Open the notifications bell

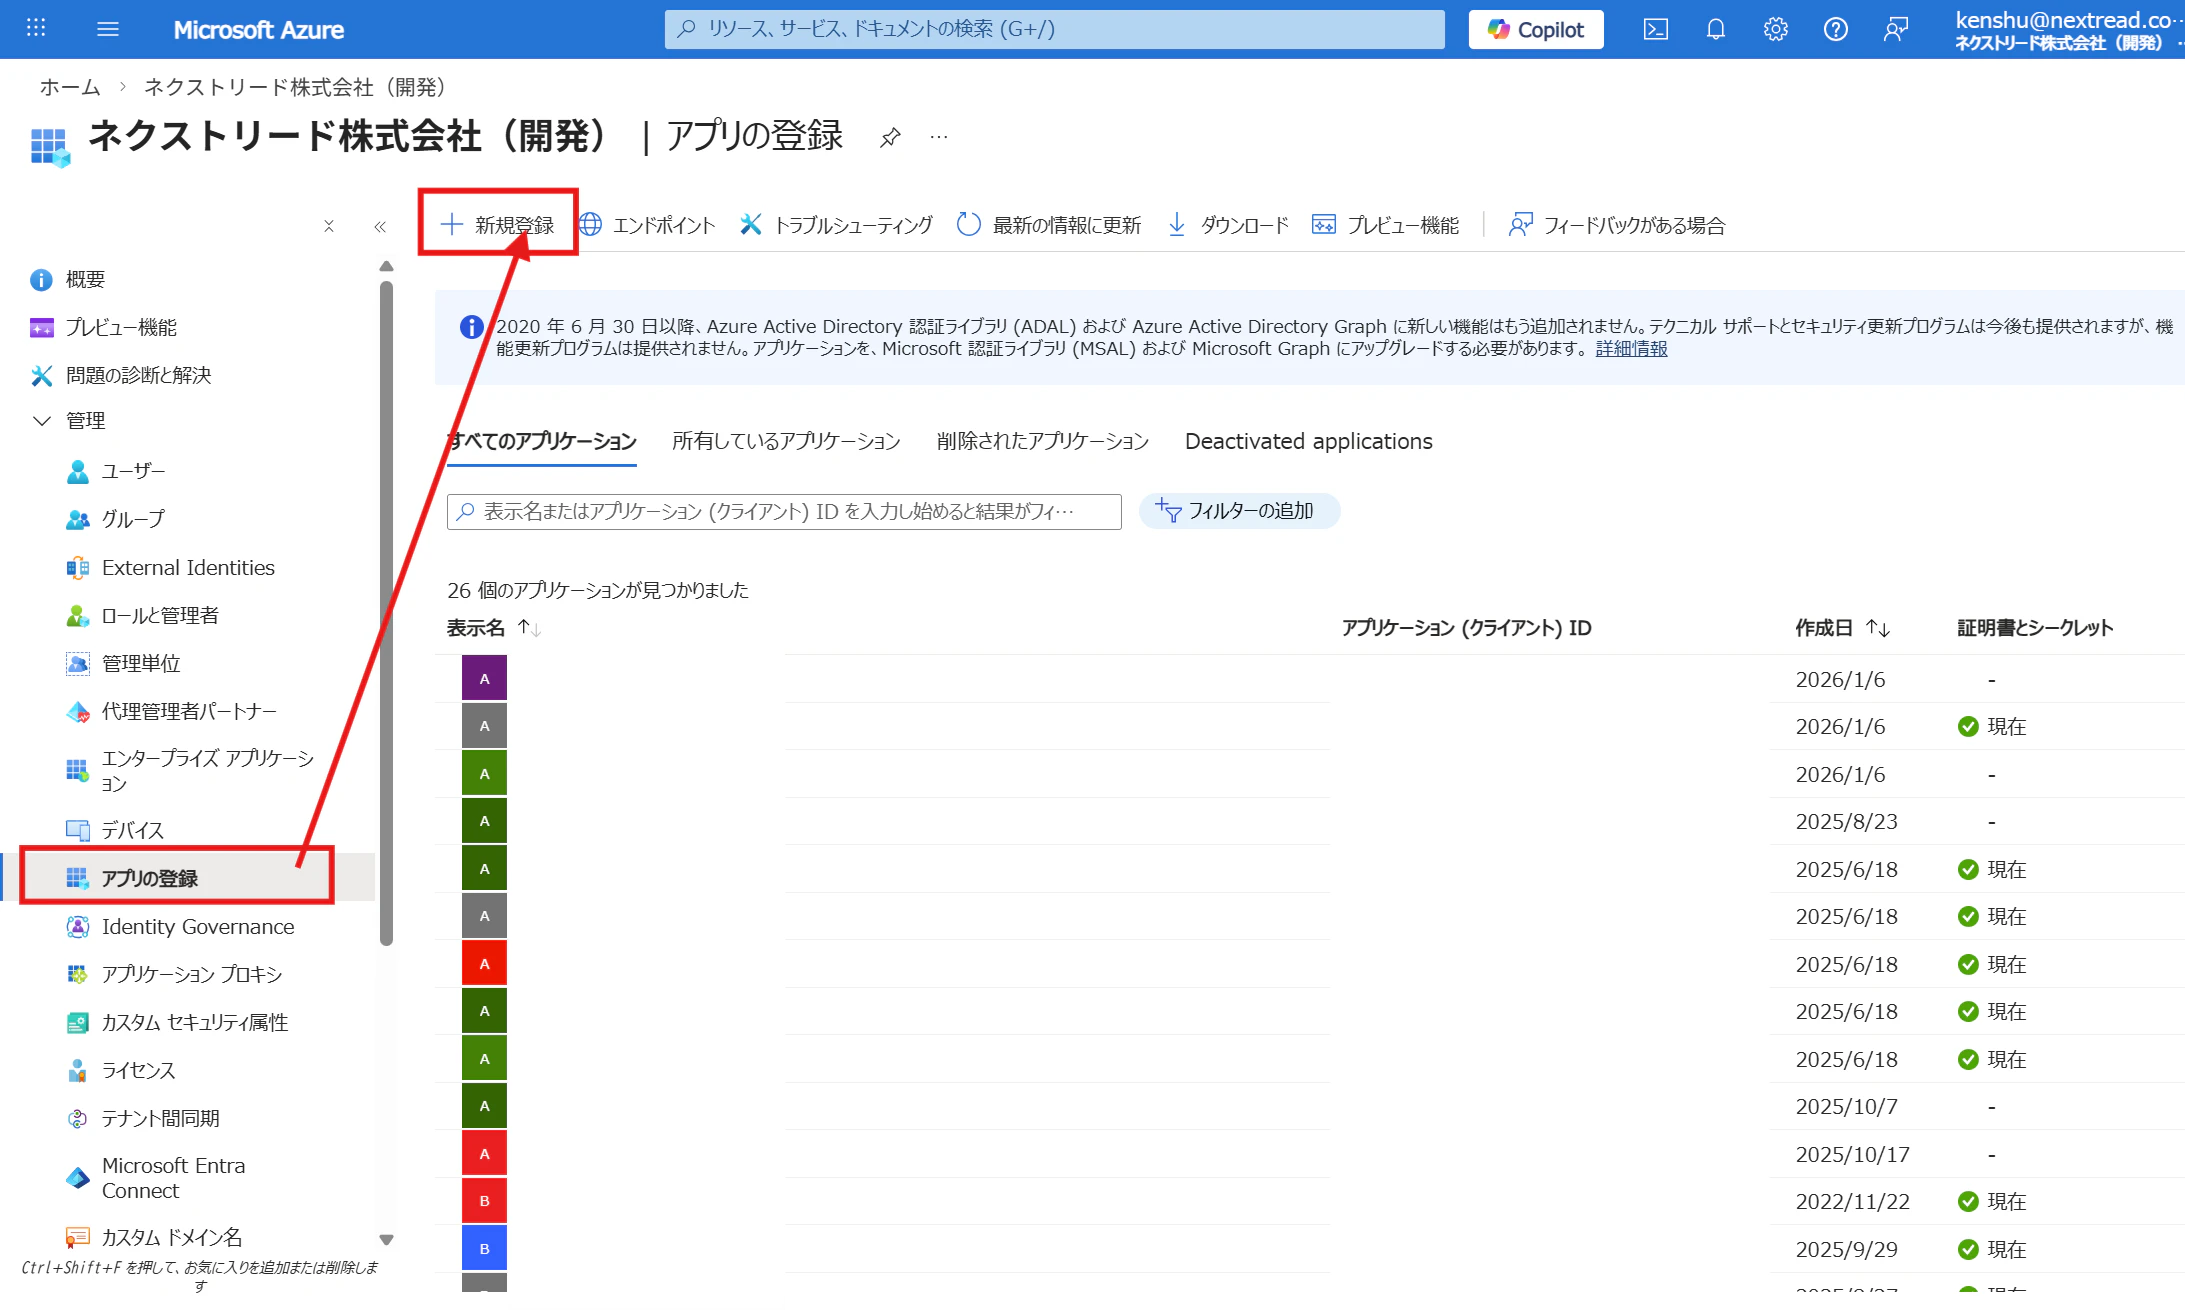point(1715,29)
